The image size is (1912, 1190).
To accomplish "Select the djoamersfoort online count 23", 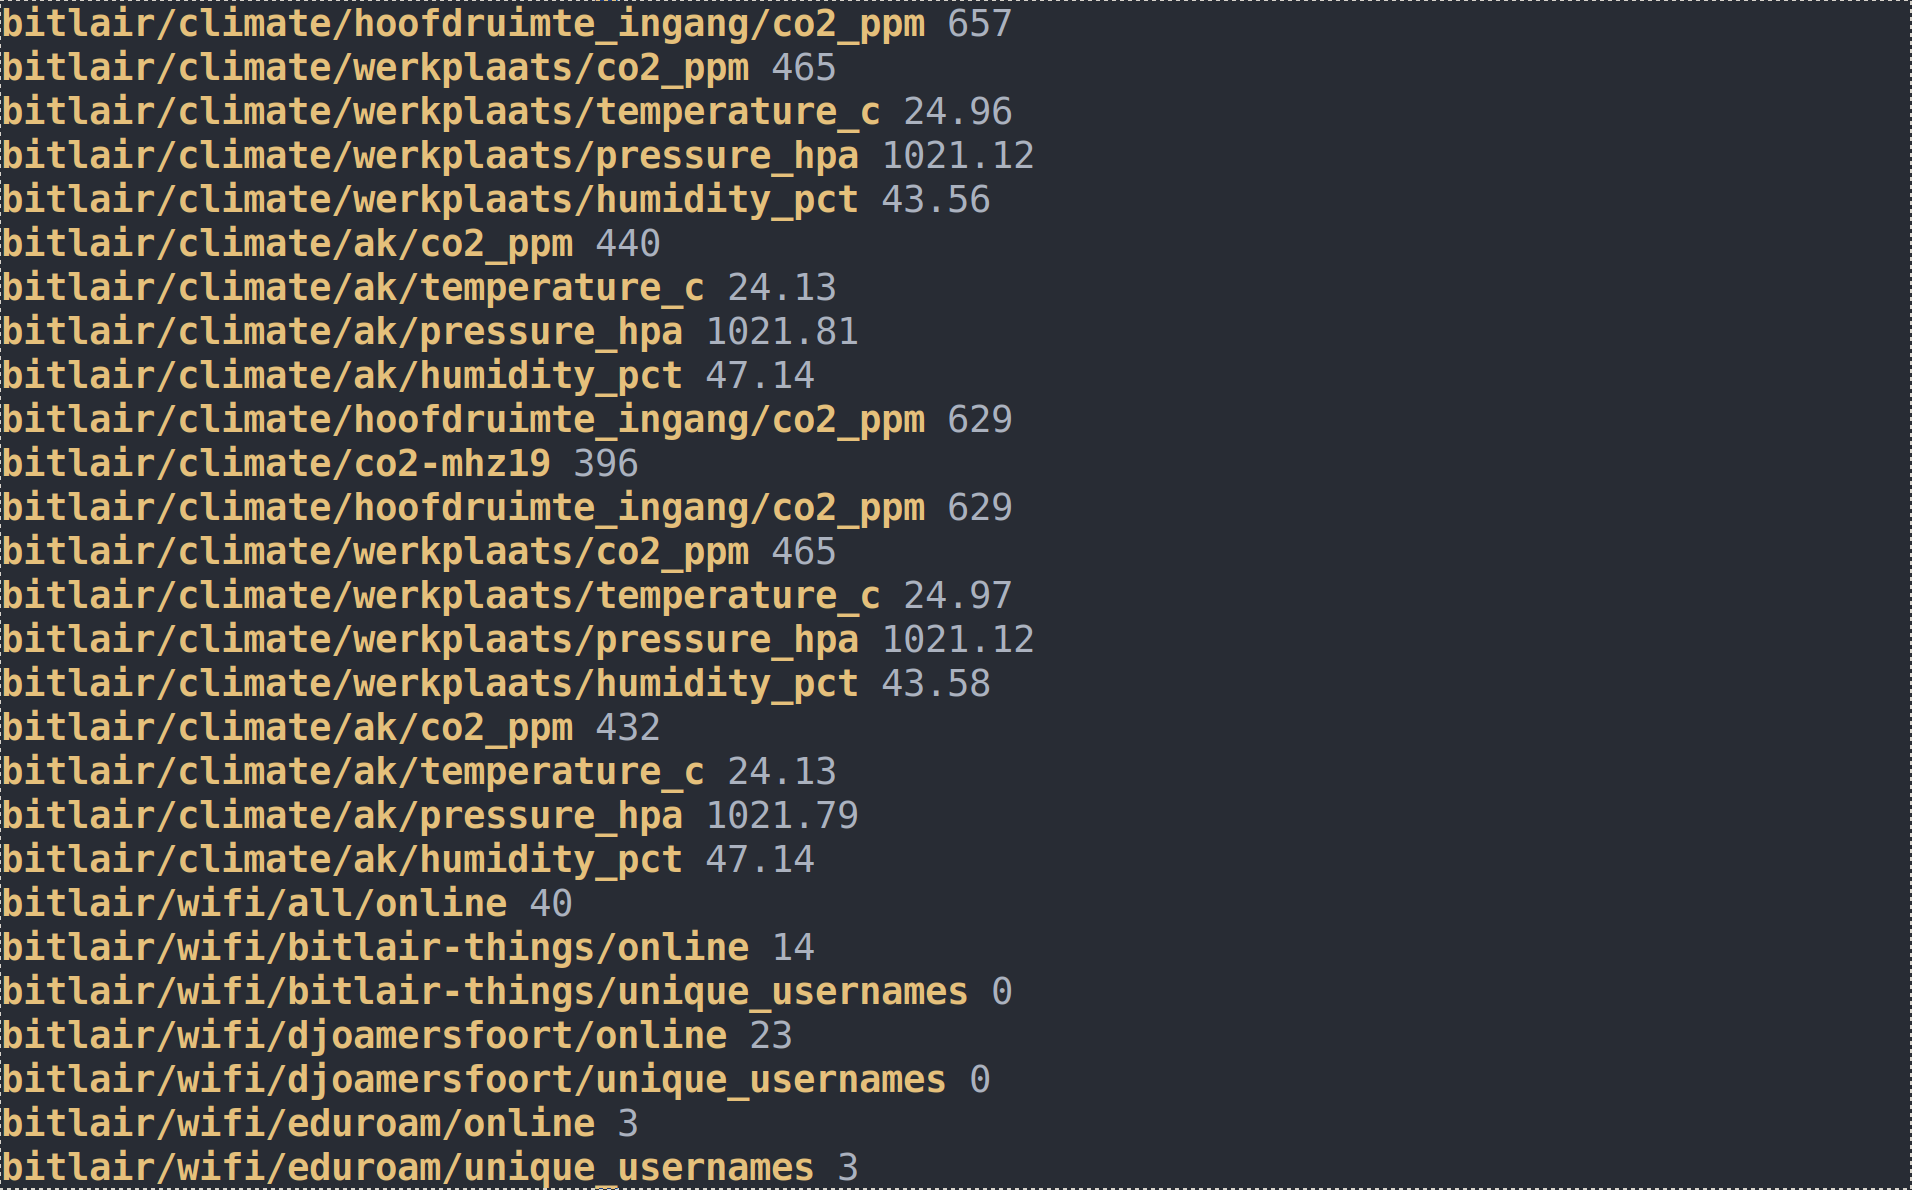I will pos(770,1036).
